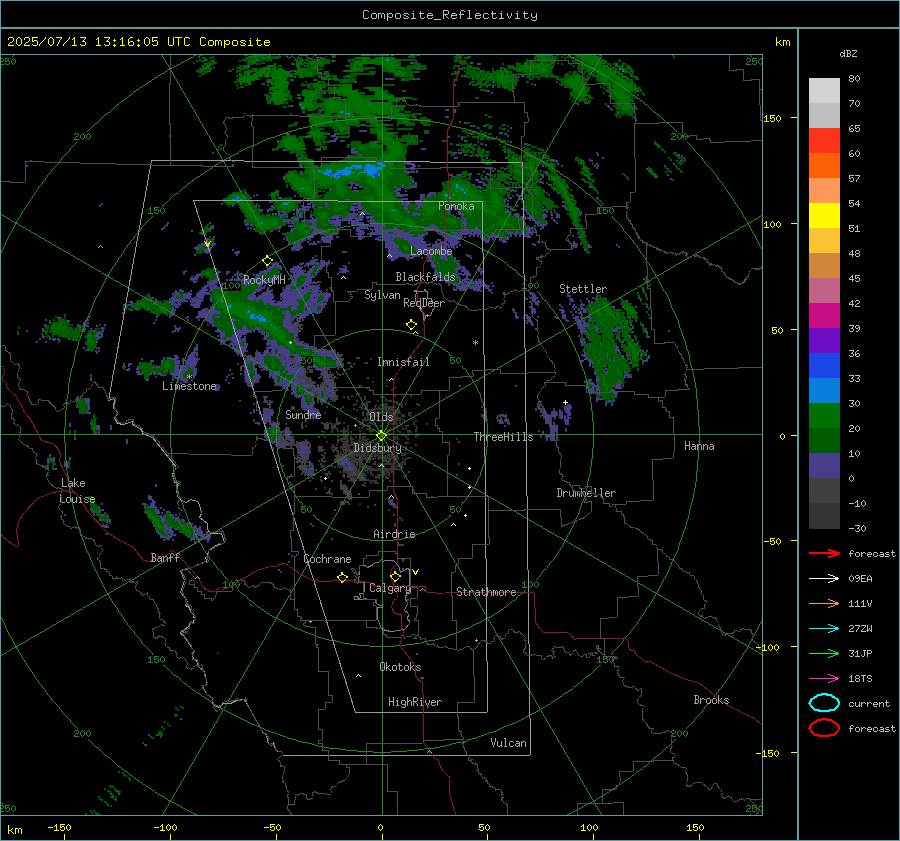Click the magenta 18TS arrow legend icon
The image size is (900, 841).
[x=824, y=679]
